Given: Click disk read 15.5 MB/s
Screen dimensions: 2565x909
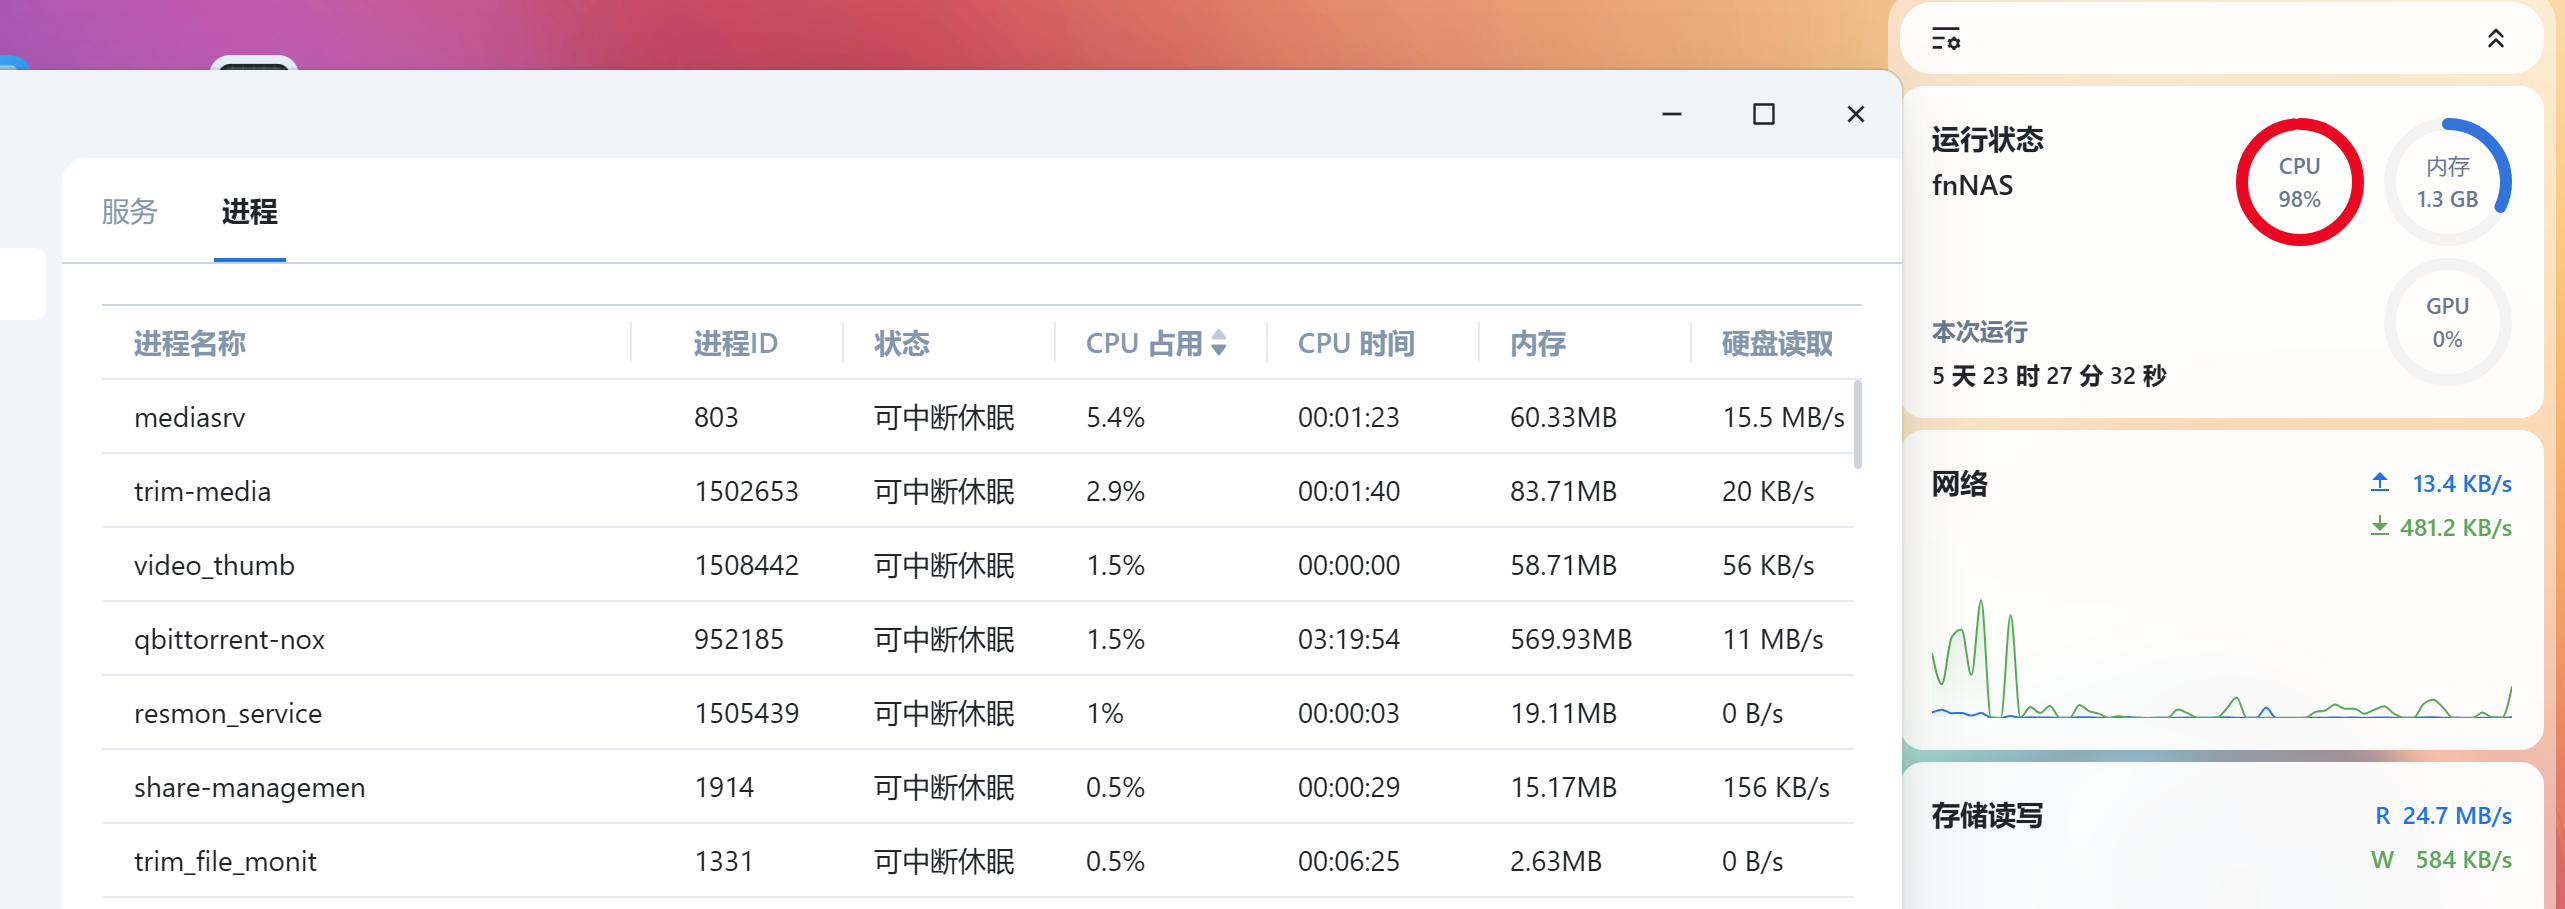Looking at the screenshot, I should pos(1783,417).
